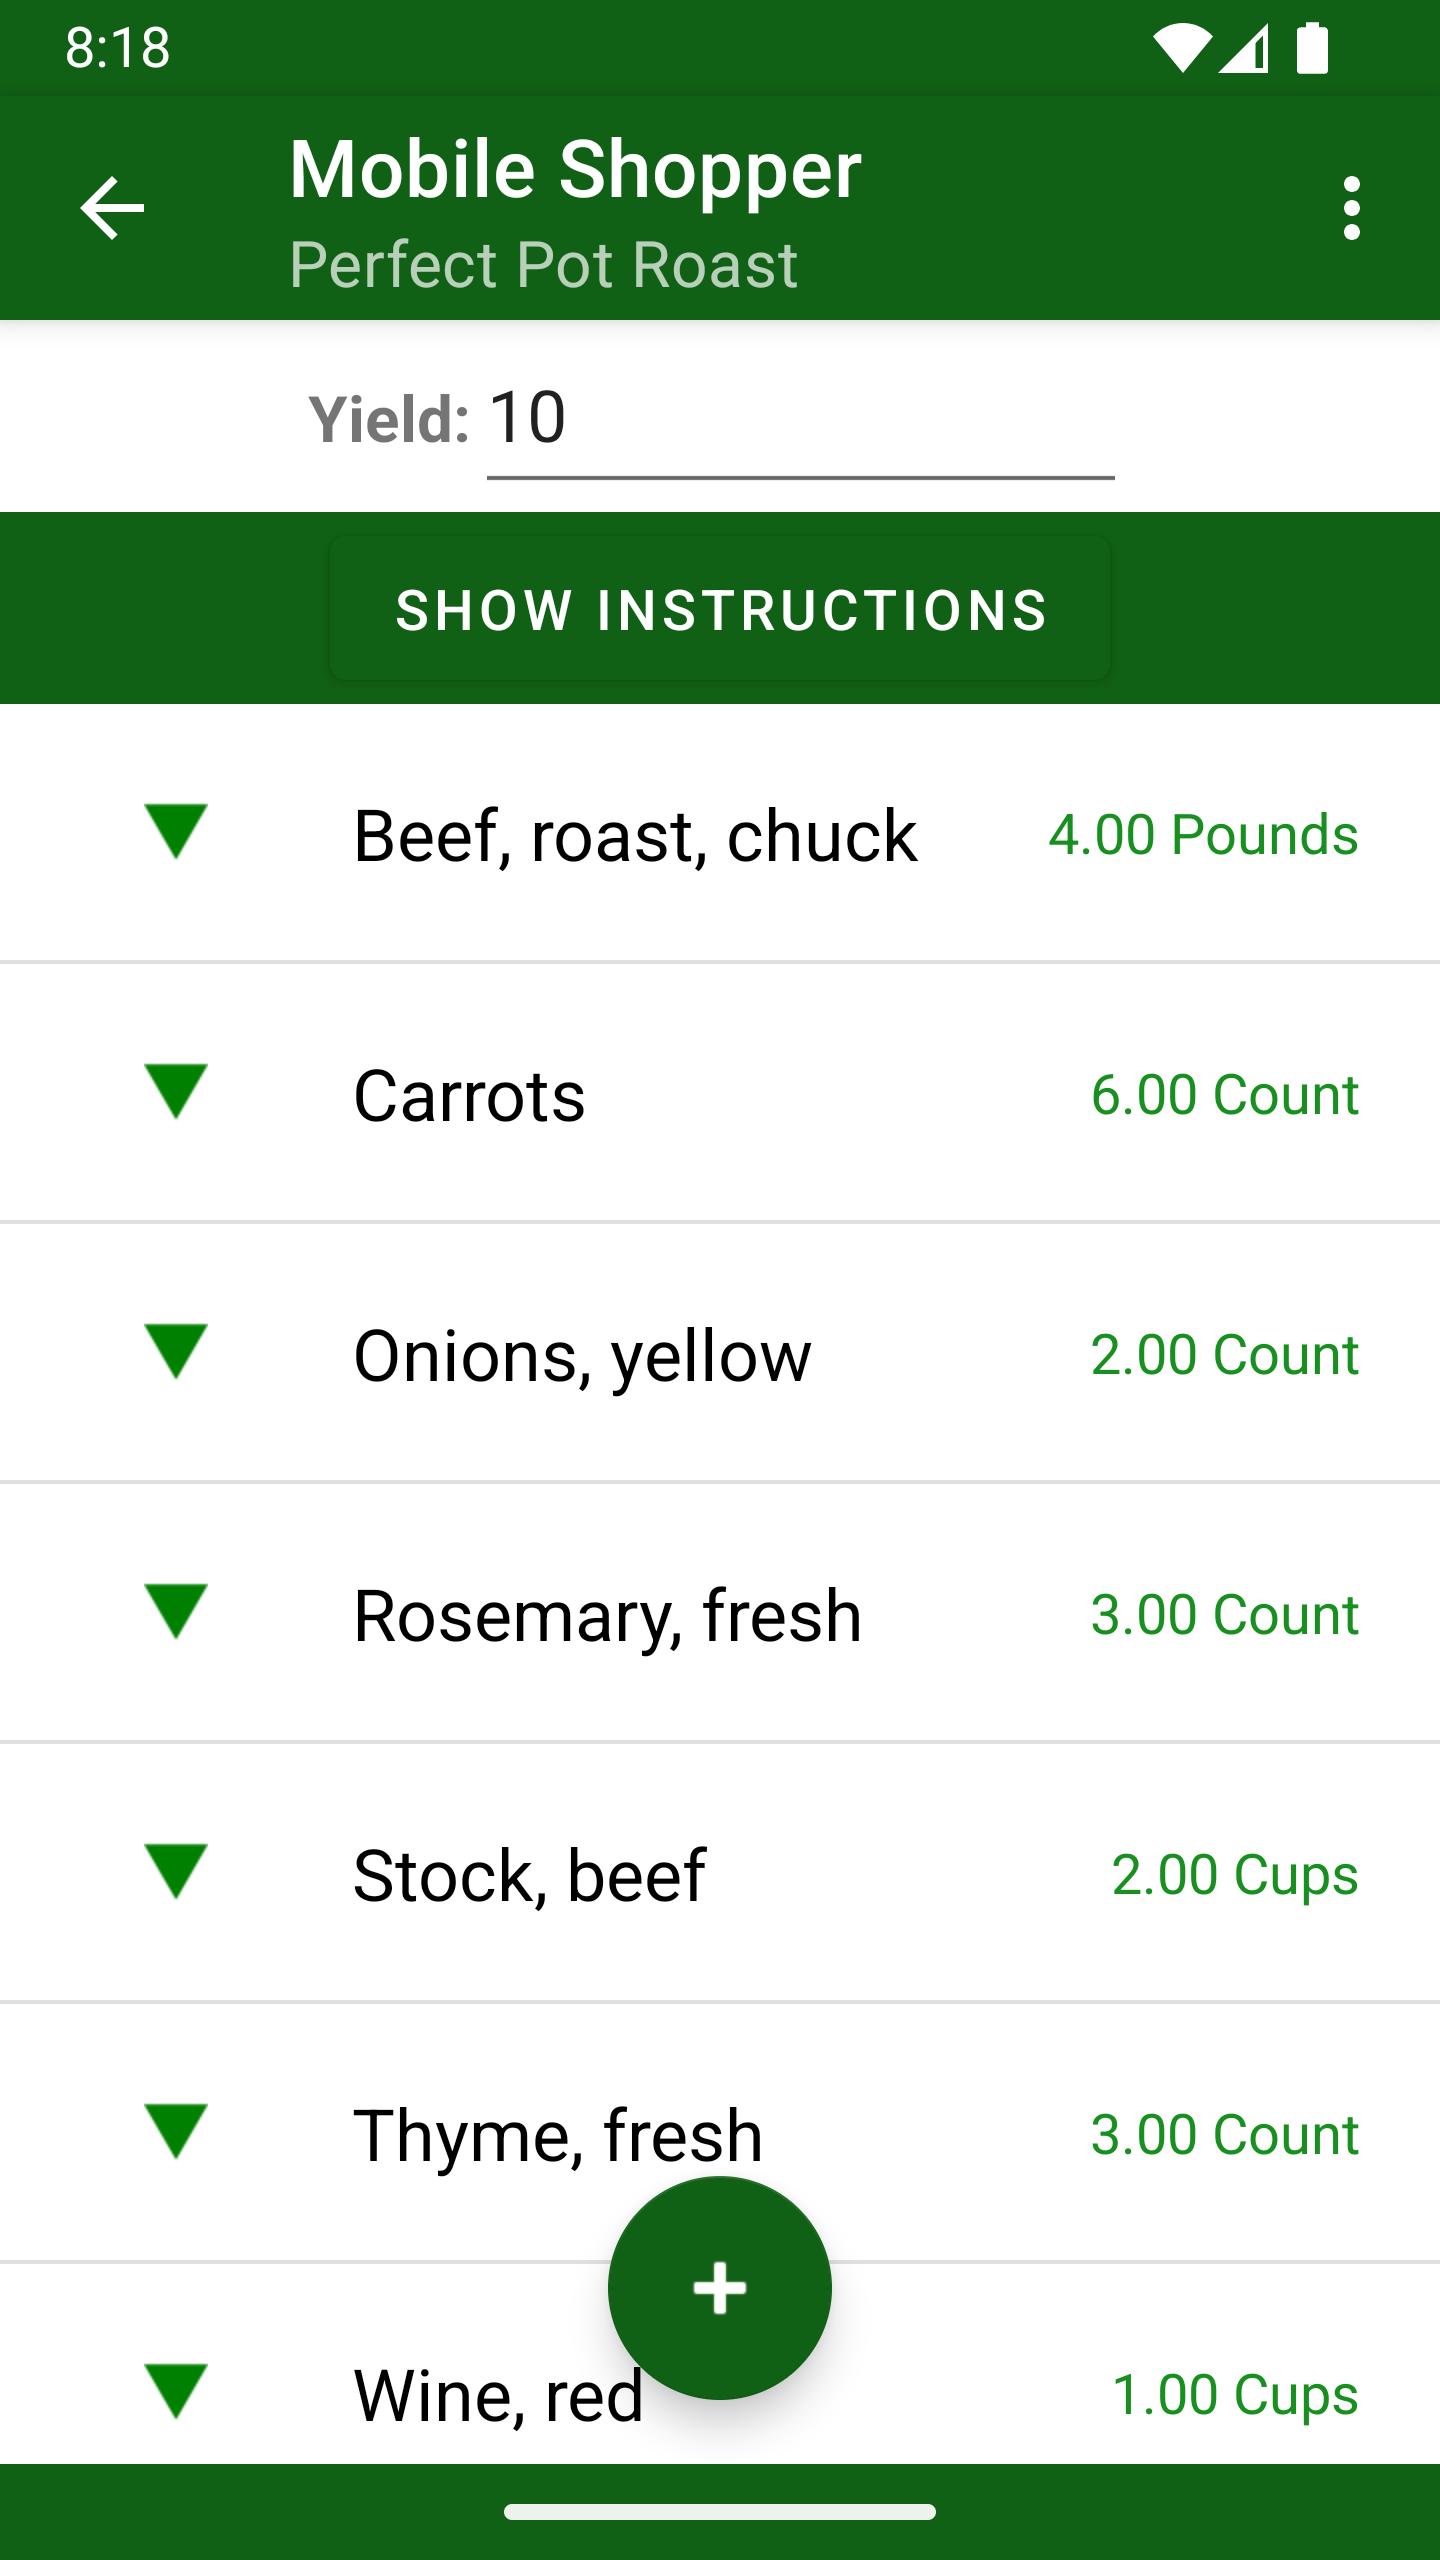This screenshot has width=1440, height=2560.
Task: Expand the Stock, beef triangle
Action: click(176, 1871)
